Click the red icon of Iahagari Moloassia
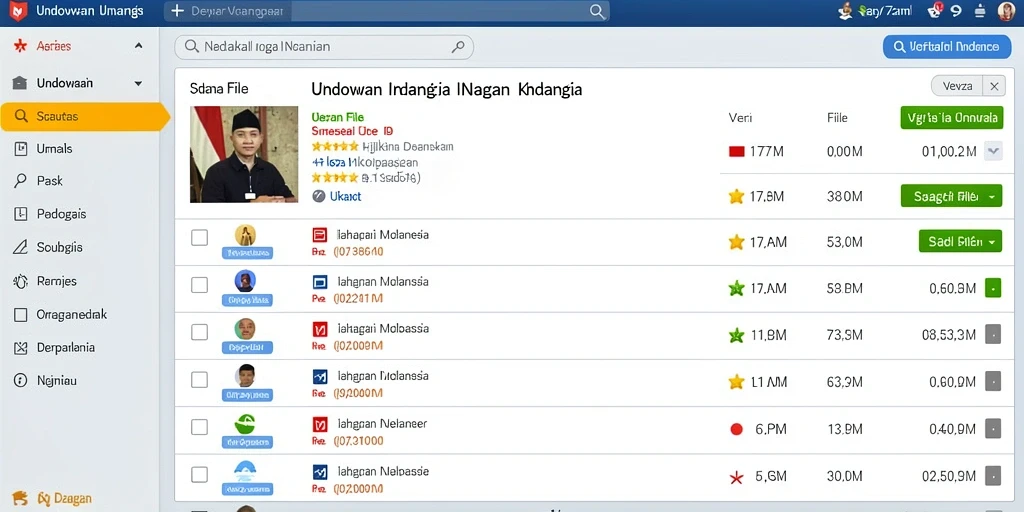1024x512 pixels. point(319,329)
